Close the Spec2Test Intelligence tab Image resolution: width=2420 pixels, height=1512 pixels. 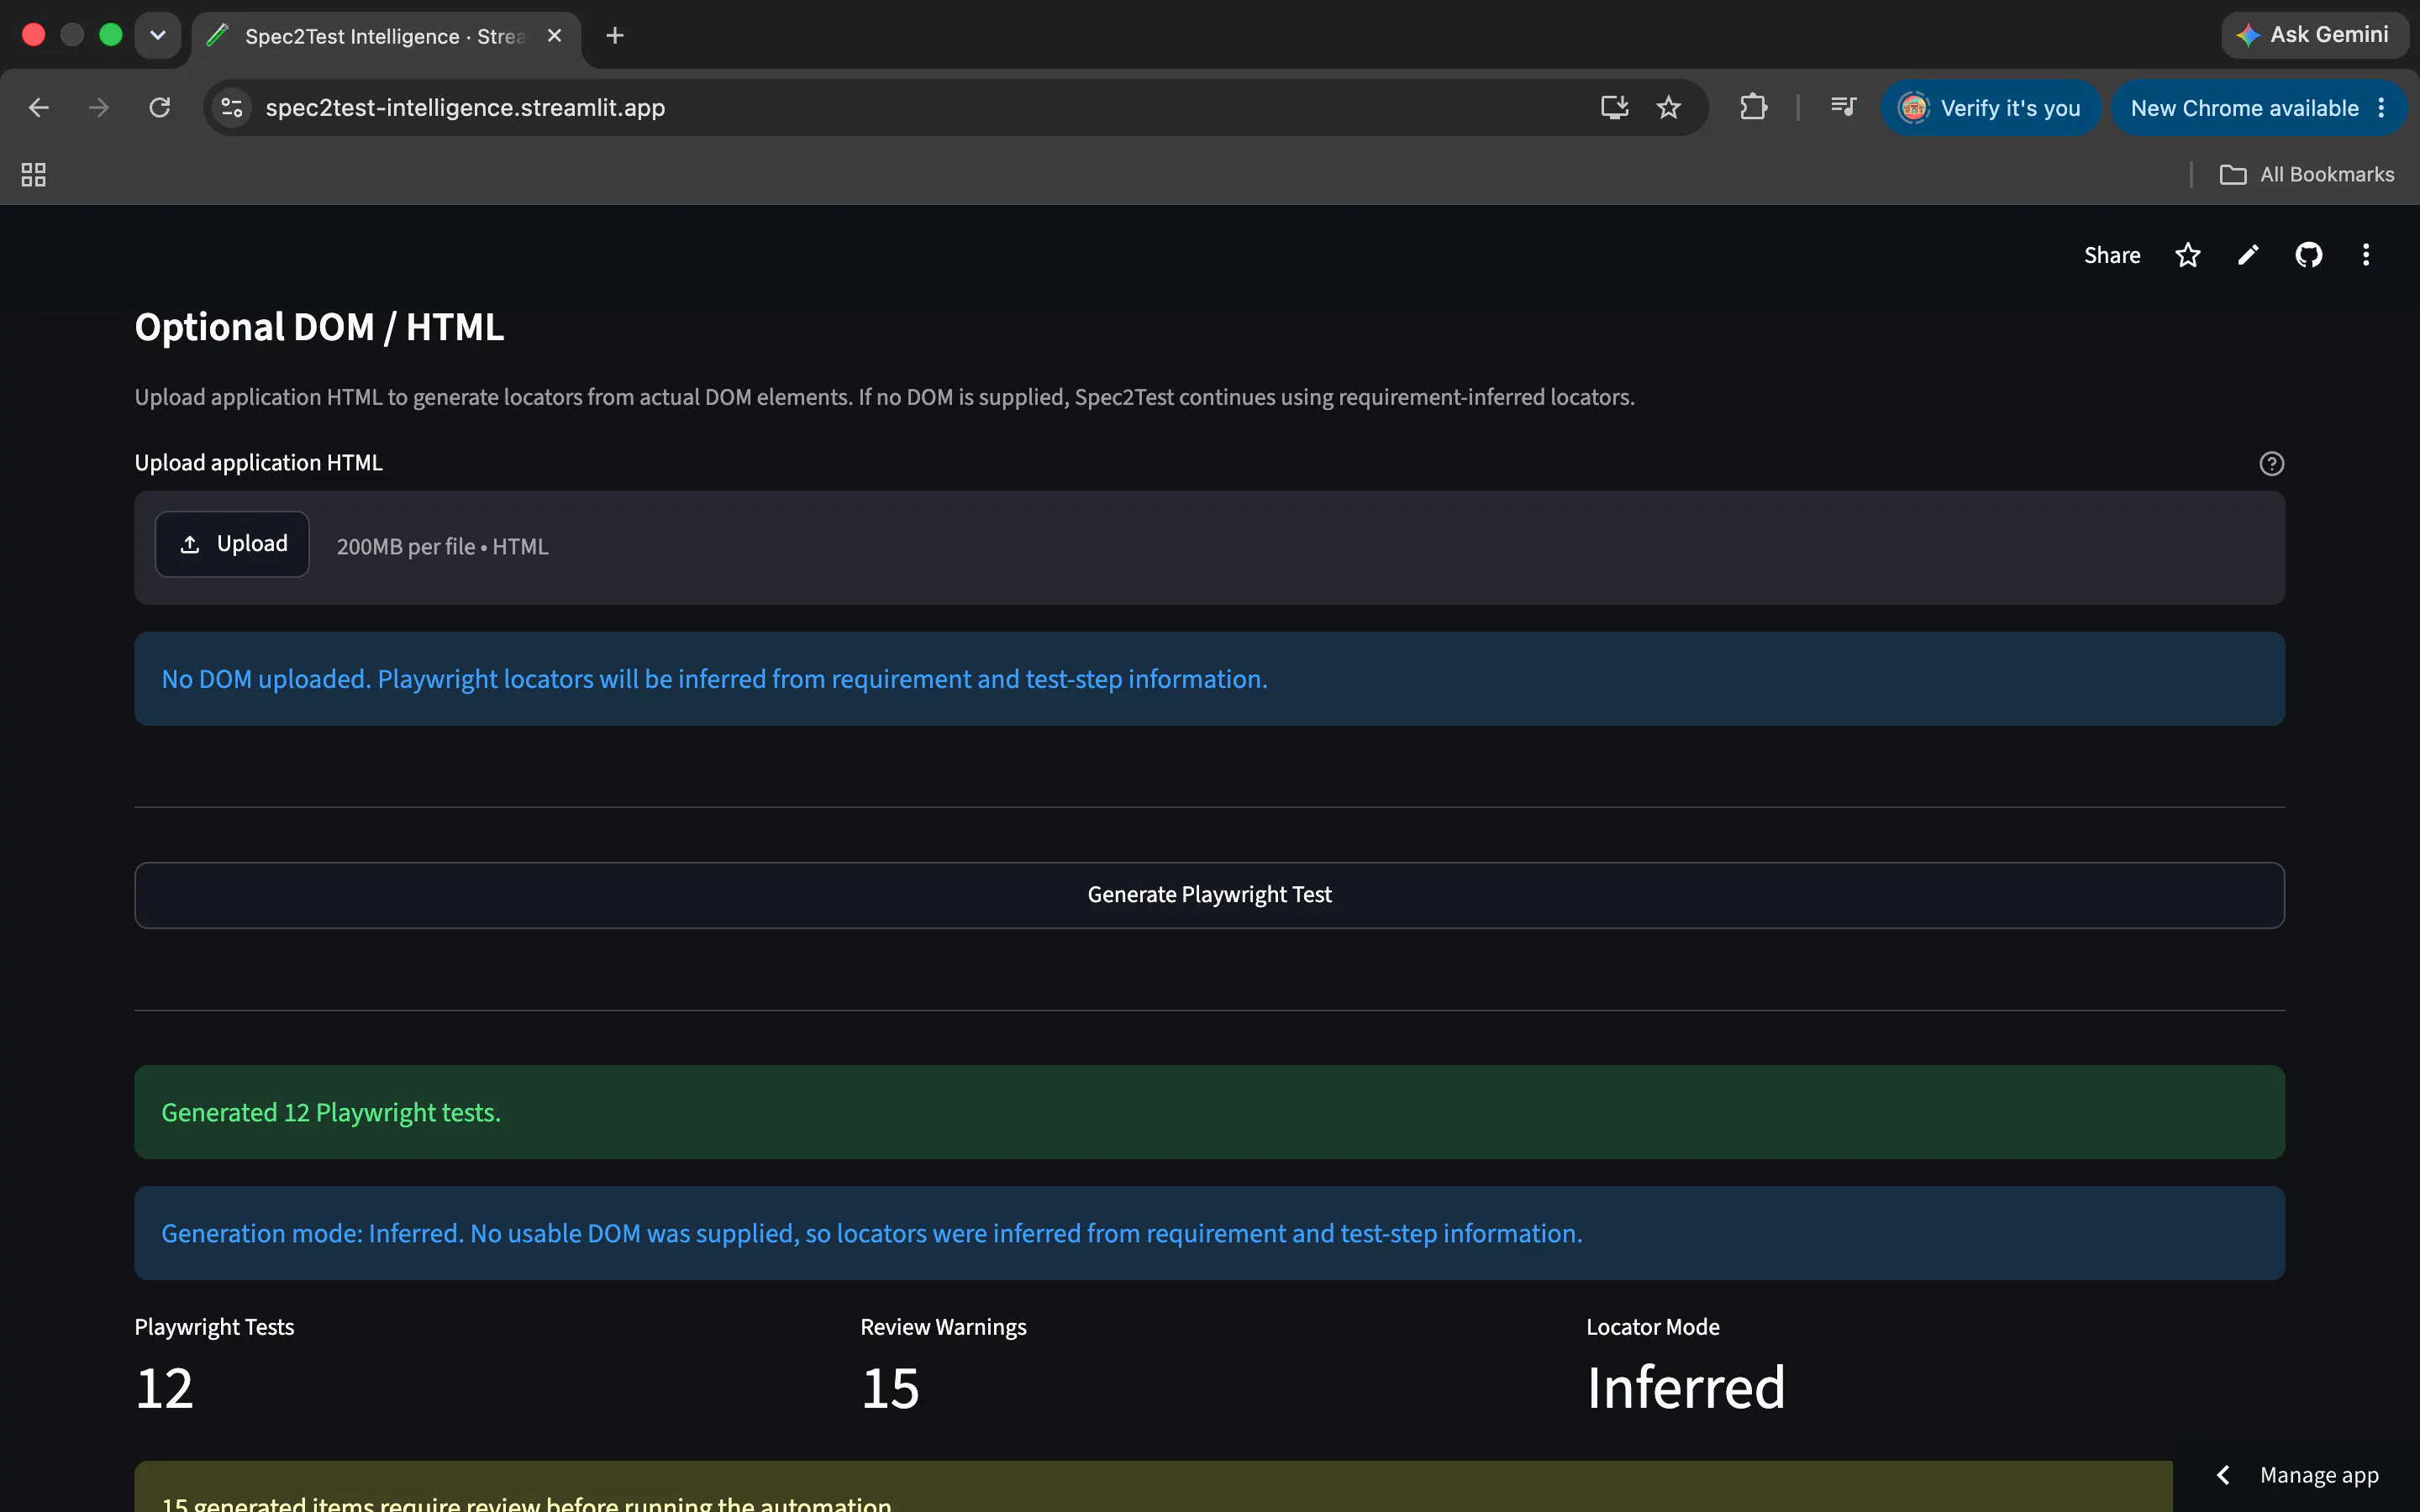pyautogui.click(x=555, y=36)
